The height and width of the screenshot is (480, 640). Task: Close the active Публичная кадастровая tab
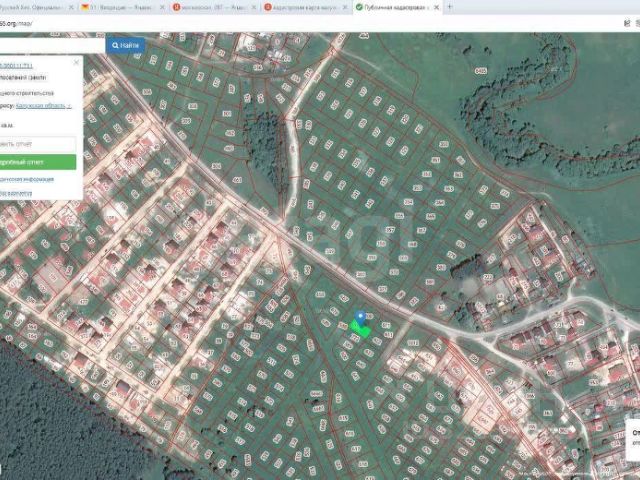coord(436,7)
